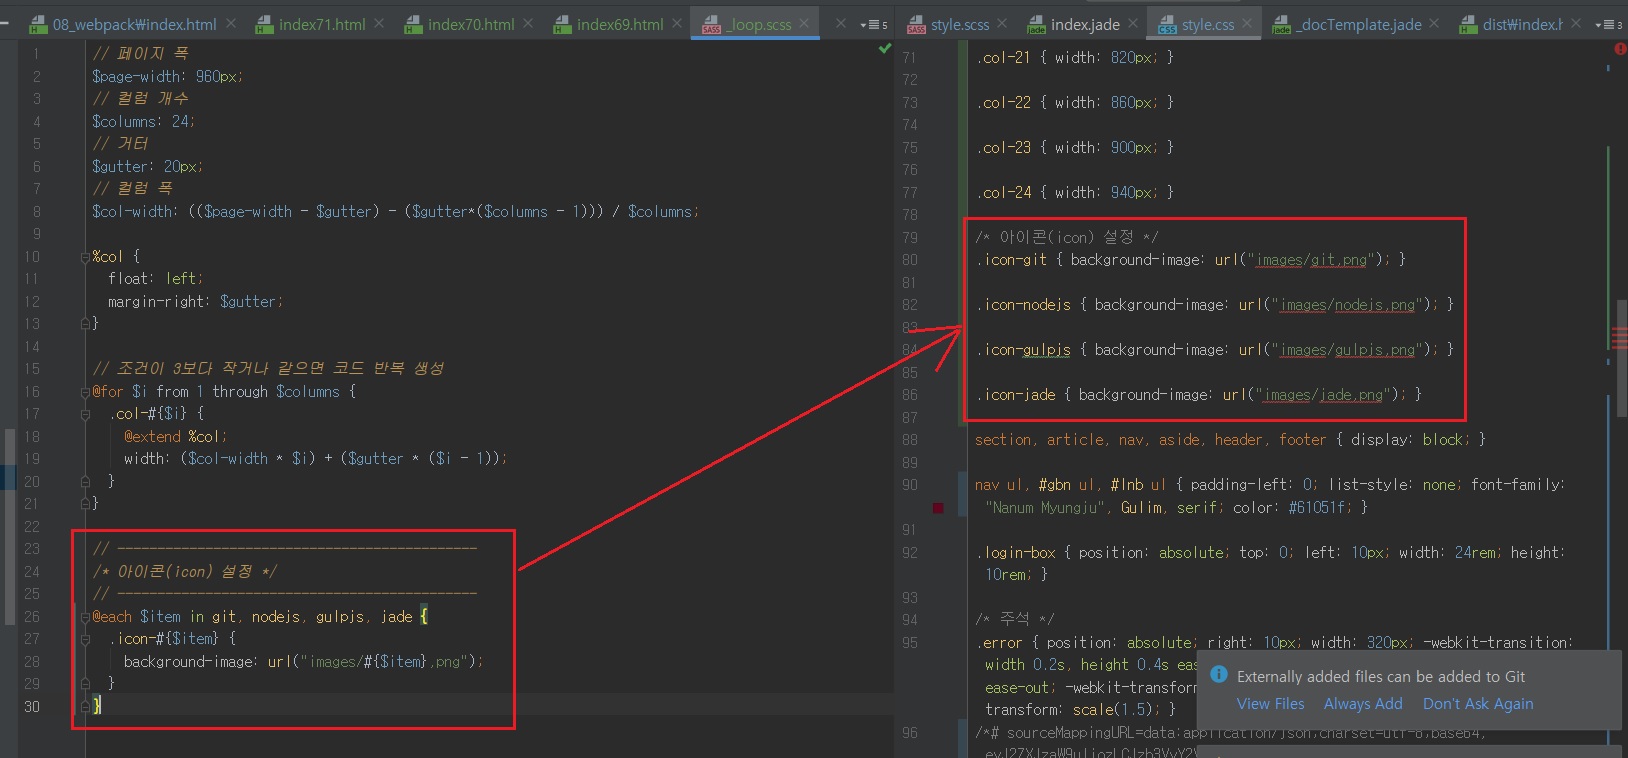Close the index.jade tab
This screenshot has height=758, width=1628.
pos(1133,23)
